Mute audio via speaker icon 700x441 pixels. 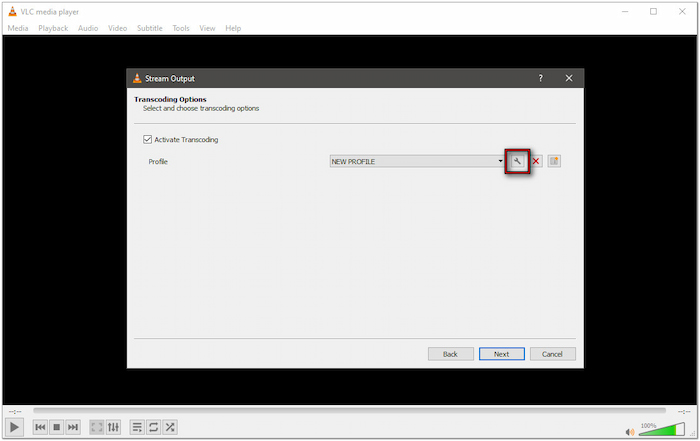click(x=630, y=432)
